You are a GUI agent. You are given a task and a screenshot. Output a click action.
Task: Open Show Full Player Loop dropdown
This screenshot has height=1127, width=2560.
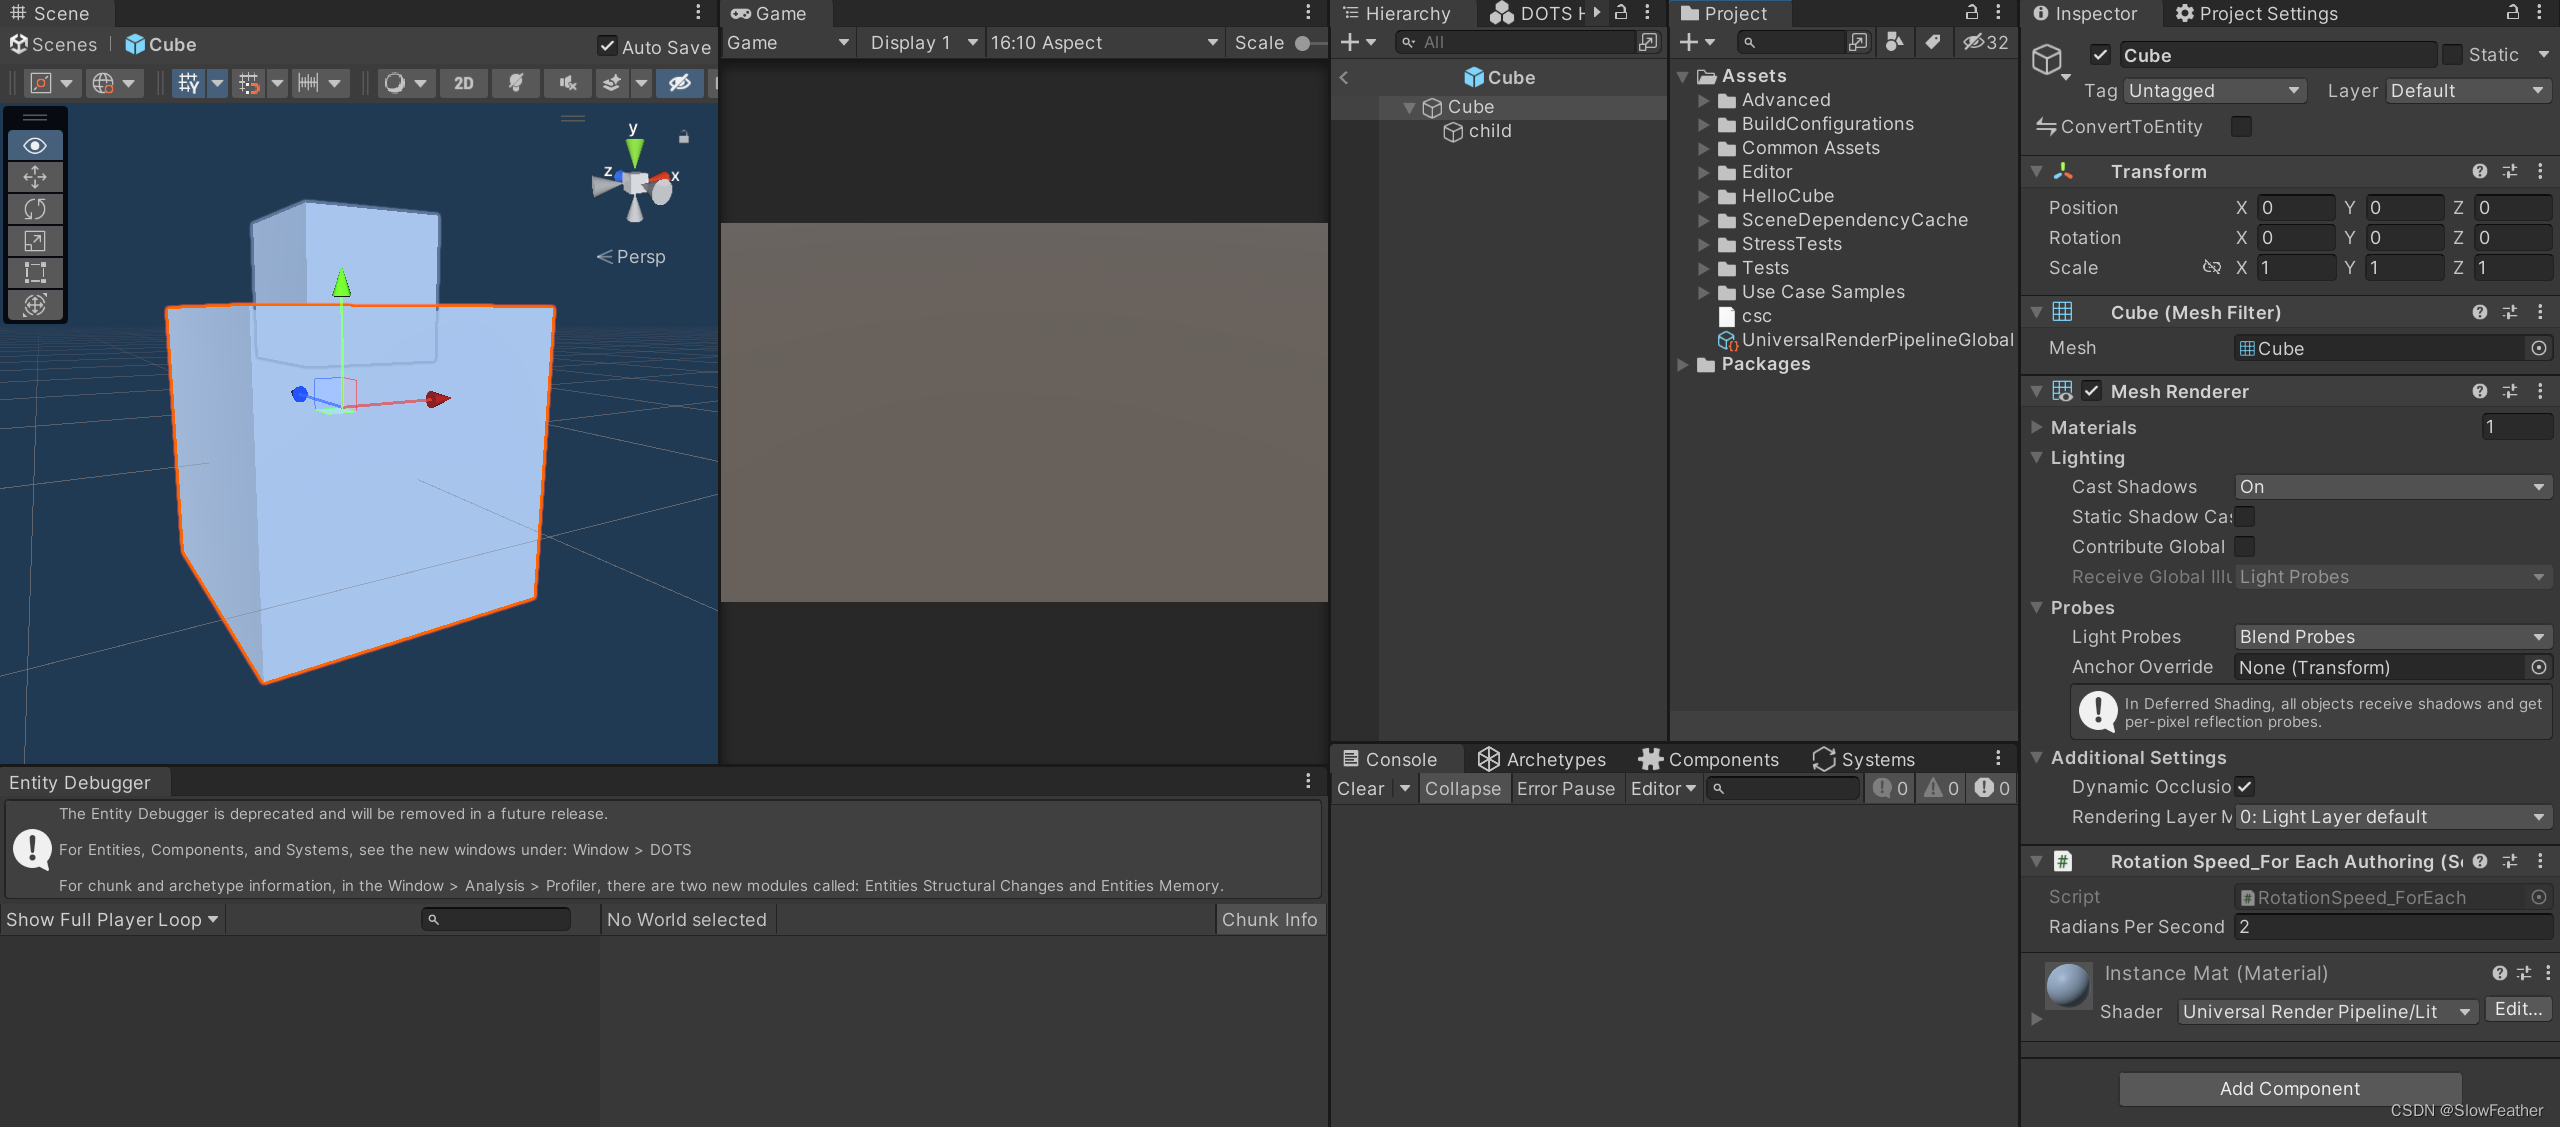112,920
